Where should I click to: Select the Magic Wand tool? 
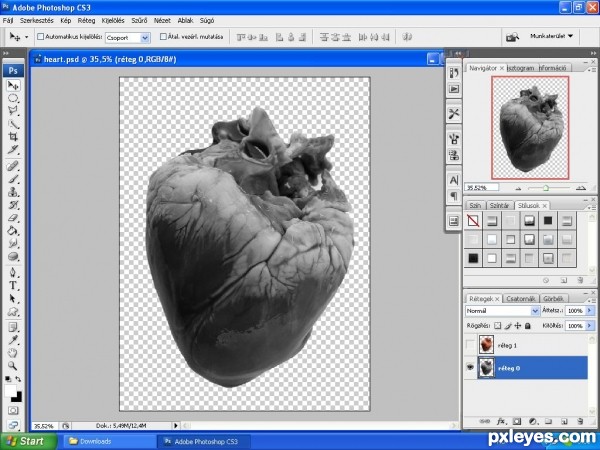click(13, 124)
